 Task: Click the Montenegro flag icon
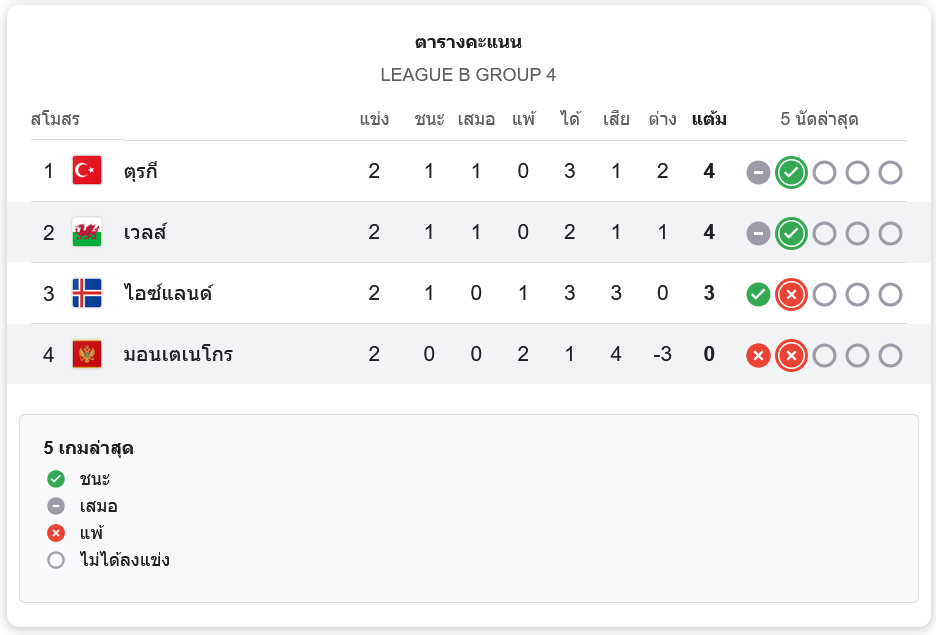click(87, 355)
